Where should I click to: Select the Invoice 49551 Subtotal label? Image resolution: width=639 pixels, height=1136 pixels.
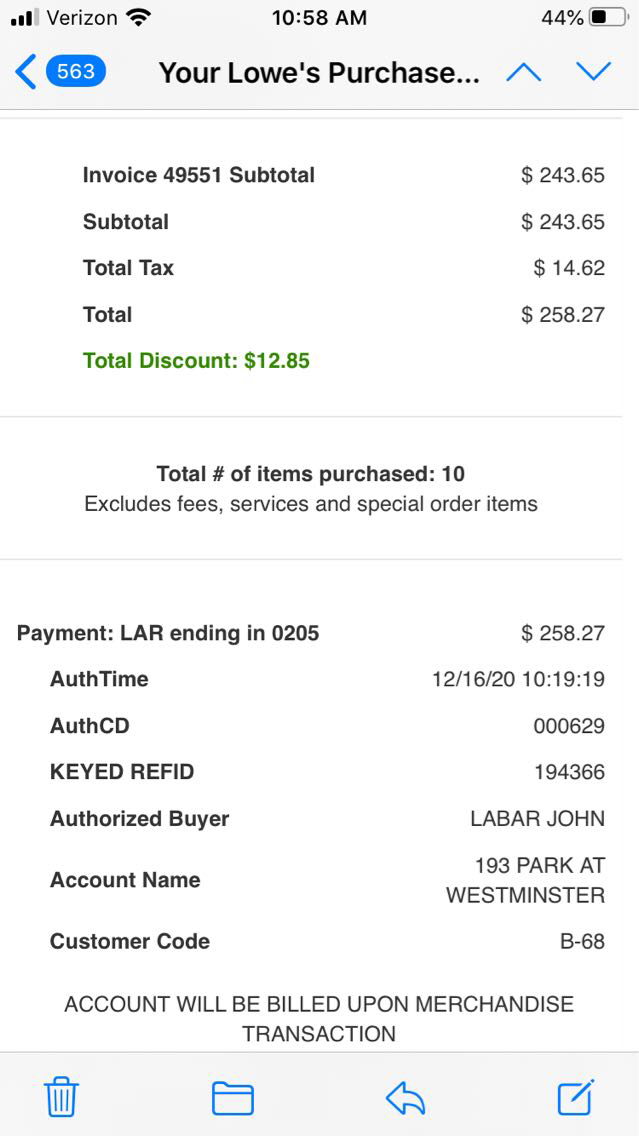198,175
